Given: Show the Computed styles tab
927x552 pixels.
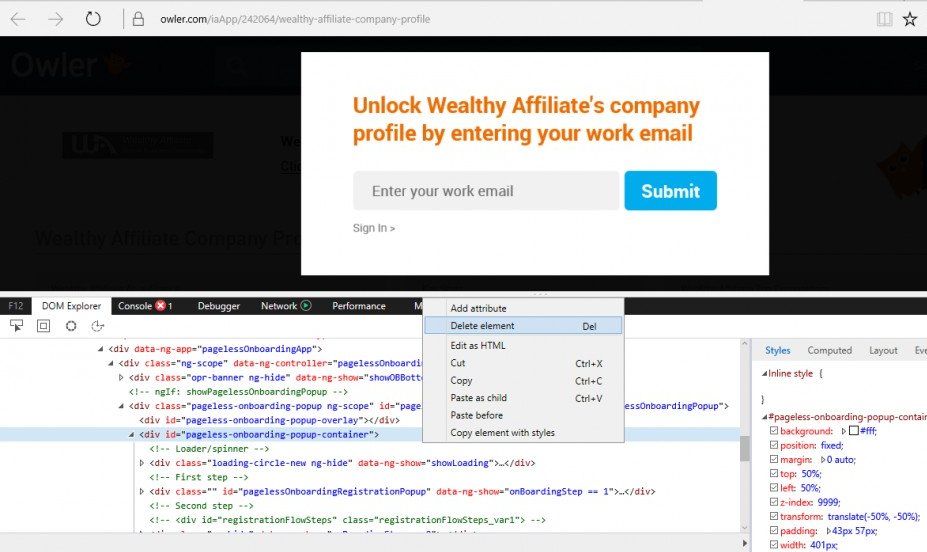Looking at the screenshot, I should pyautogui.click(x=829, y=350).
